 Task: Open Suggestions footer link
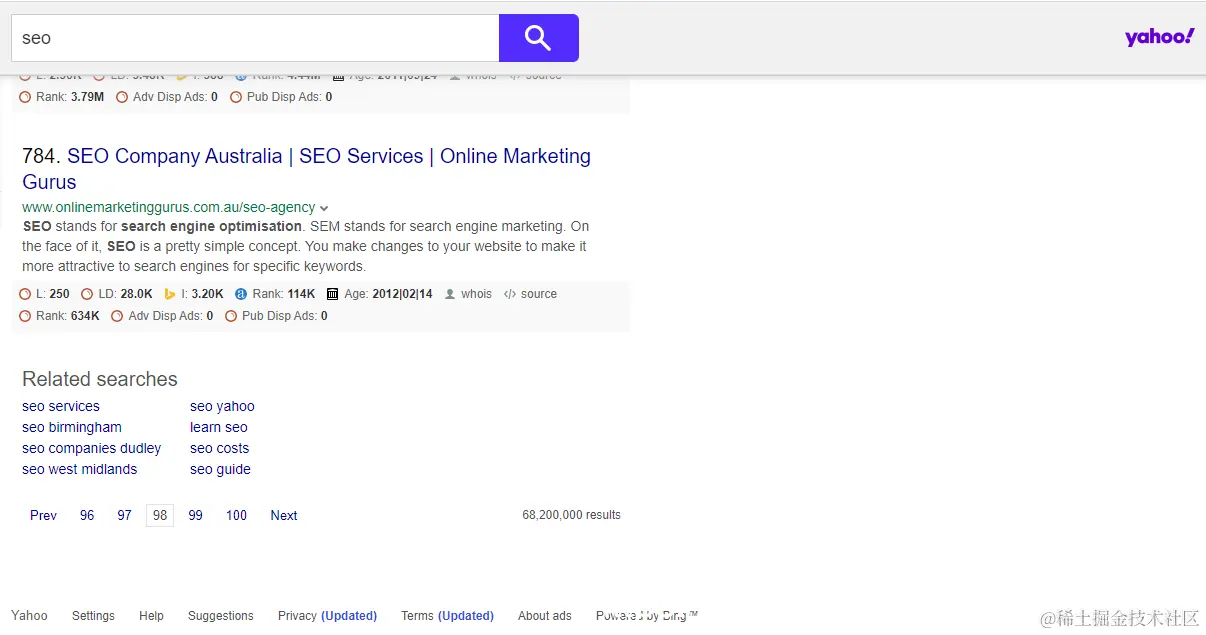[x=221, y=616]
